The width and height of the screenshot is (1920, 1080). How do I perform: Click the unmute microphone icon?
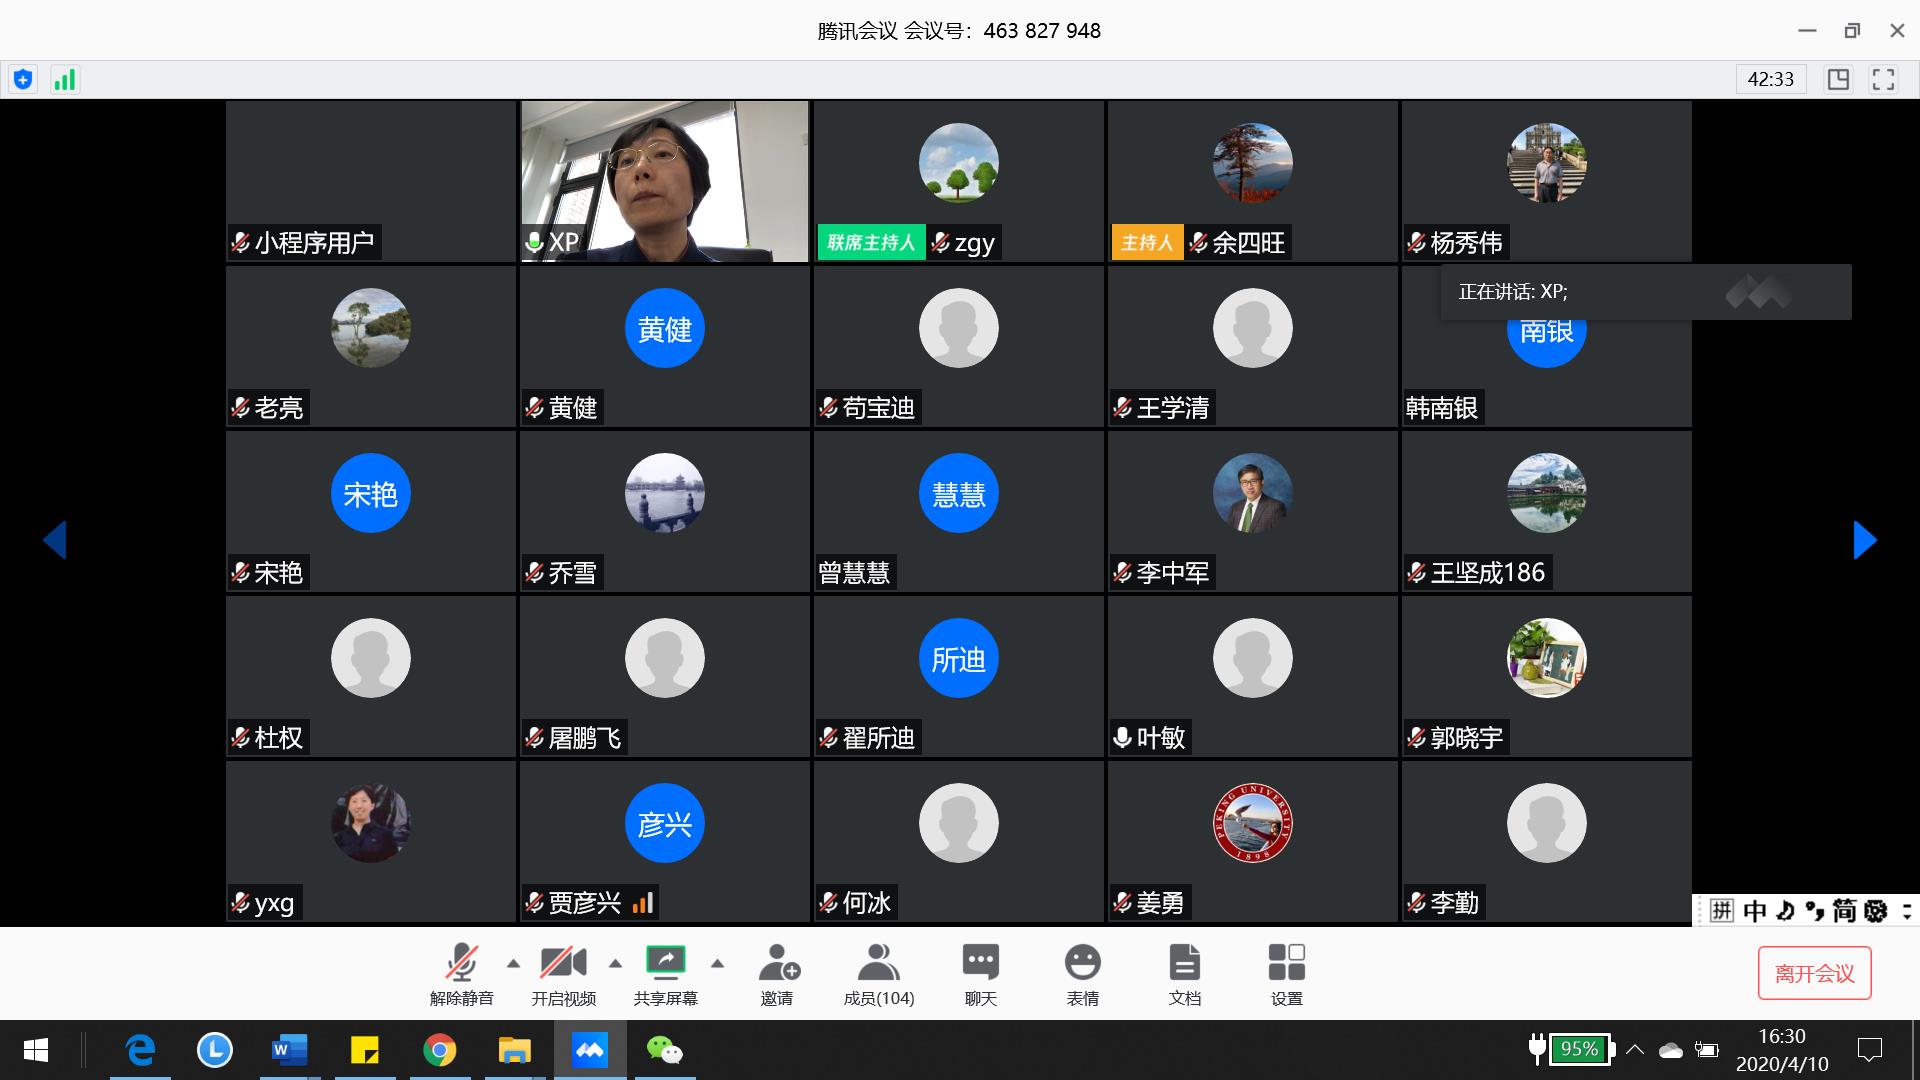[x=461, y=962]
